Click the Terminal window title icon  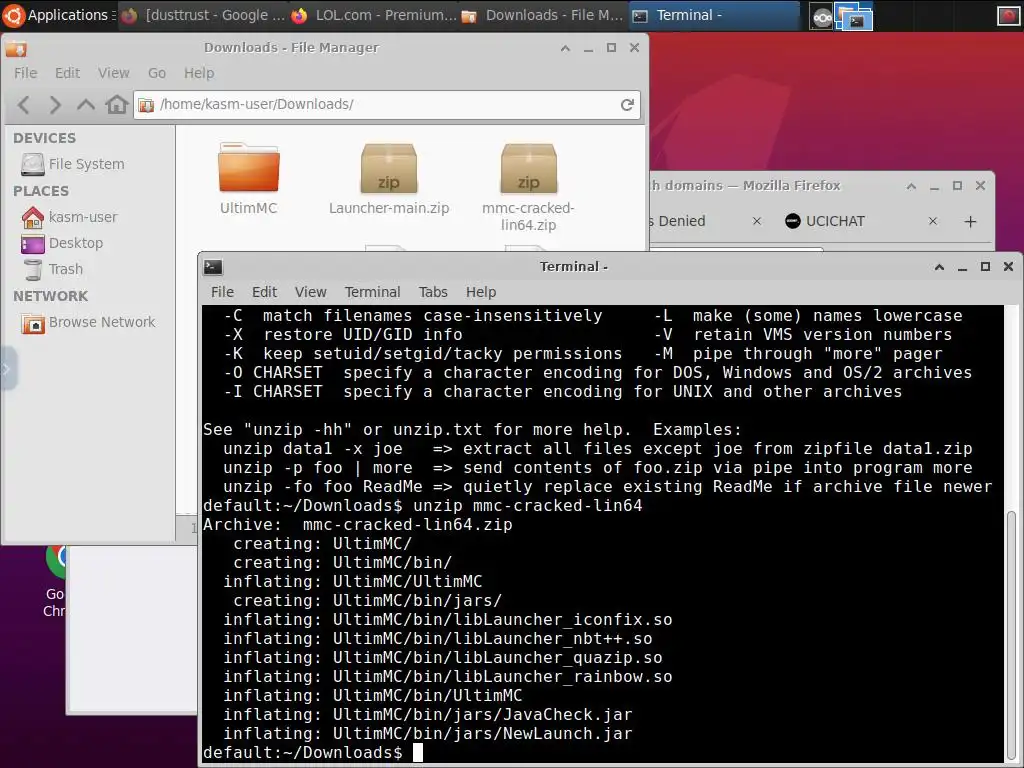[x=213, y=266]
